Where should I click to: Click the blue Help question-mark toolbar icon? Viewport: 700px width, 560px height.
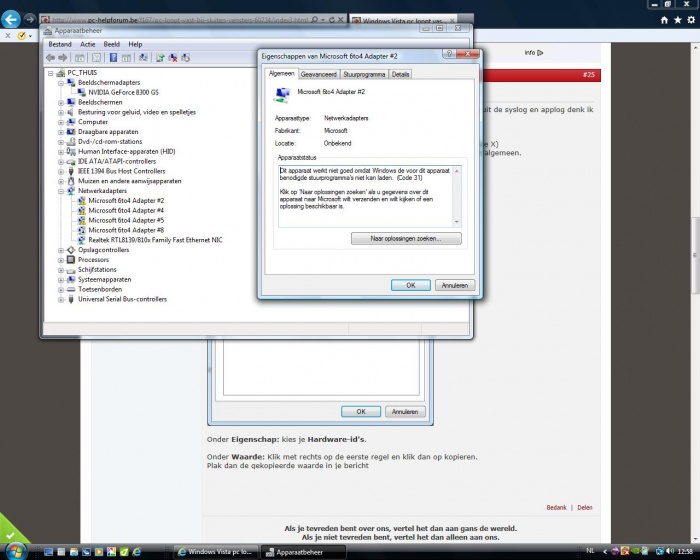tap(113, 58)
